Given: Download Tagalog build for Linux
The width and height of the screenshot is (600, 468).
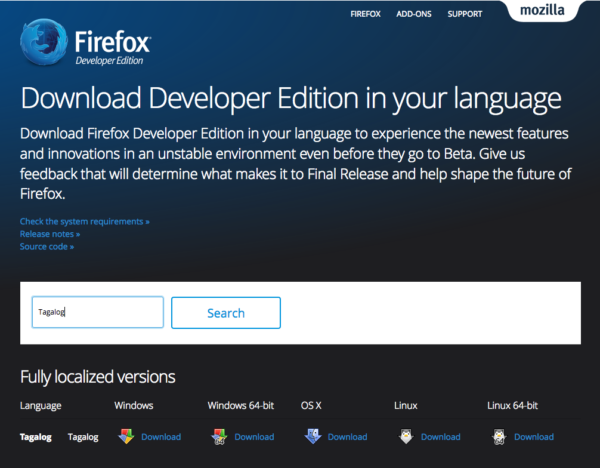Looking at the screenshot, I should [x=441, y=437].
